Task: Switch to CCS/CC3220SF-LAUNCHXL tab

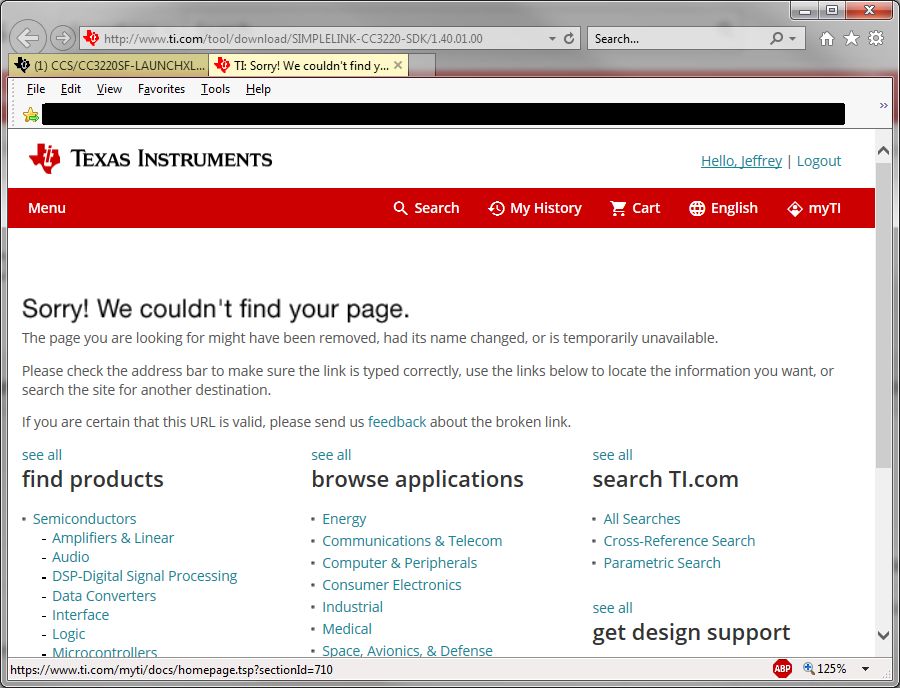Action: pos(110,65)
